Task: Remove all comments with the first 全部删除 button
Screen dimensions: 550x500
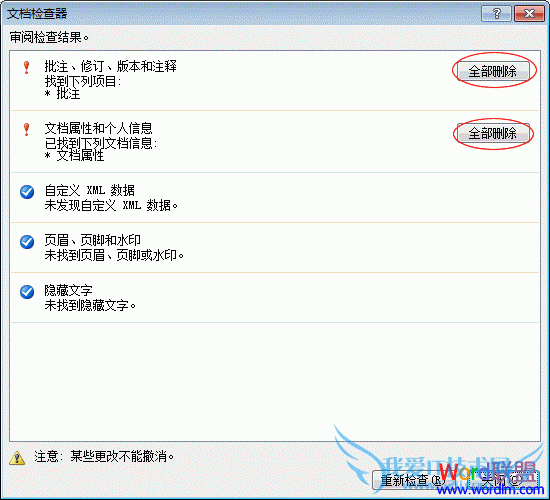Action: (493, 72)
